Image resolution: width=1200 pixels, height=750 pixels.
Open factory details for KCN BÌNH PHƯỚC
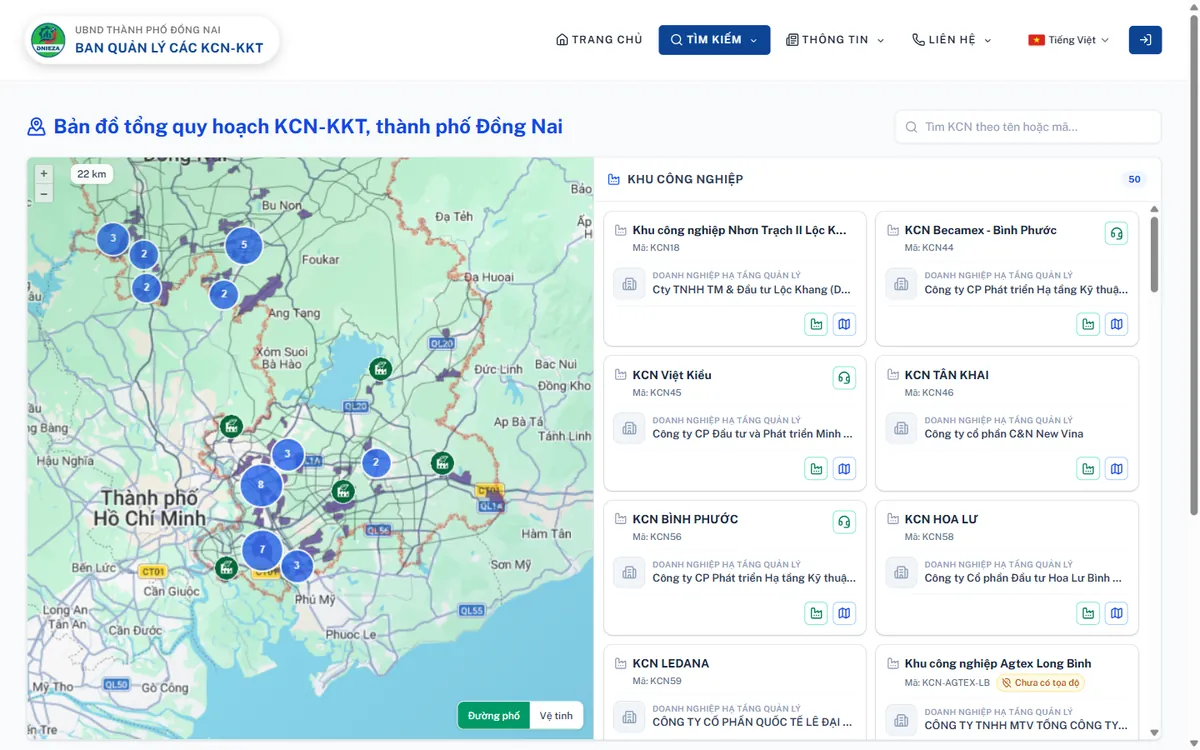click(816, 612)
